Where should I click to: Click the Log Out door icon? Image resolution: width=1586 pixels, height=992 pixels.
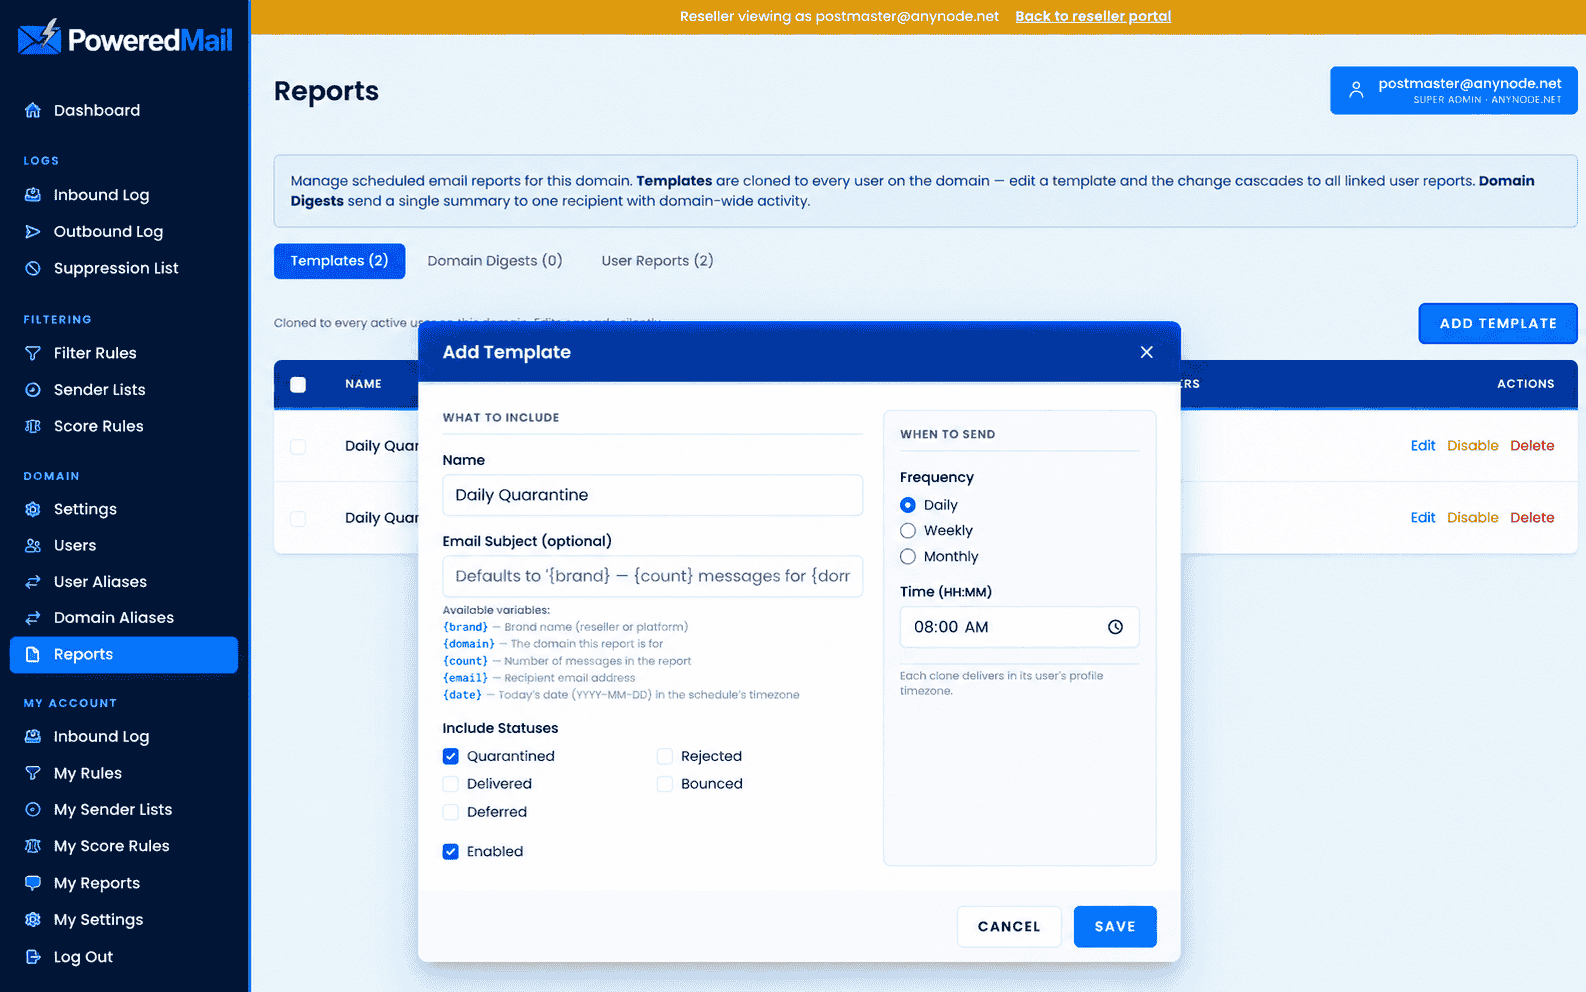(33, 957)
